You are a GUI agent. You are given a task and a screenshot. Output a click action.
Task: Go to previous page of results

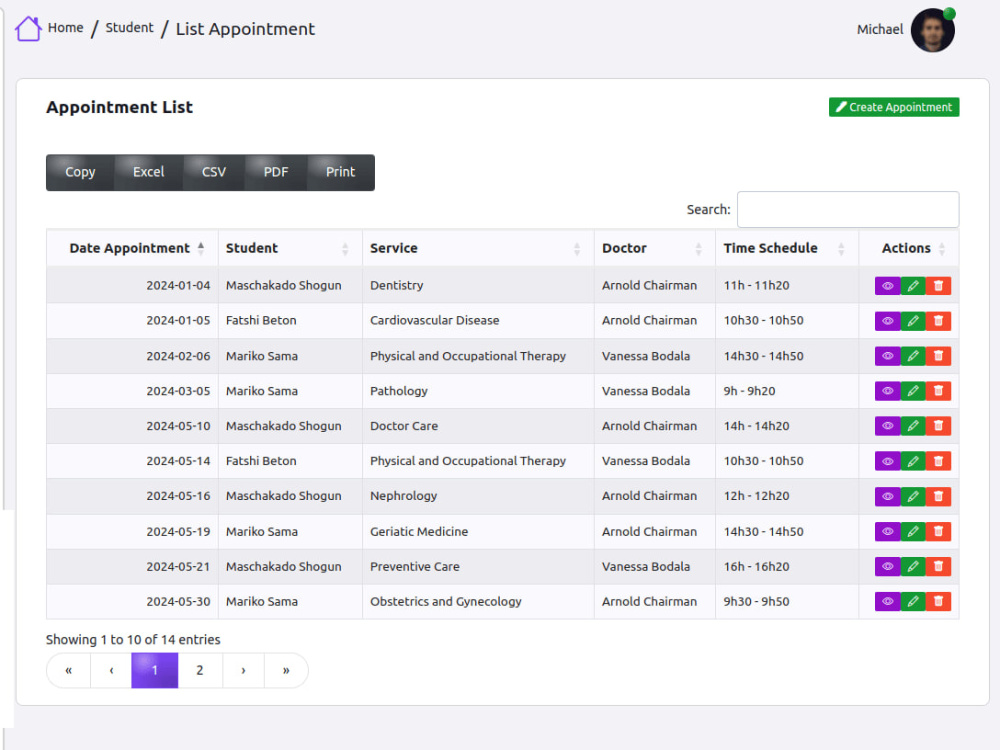[112, 670]
